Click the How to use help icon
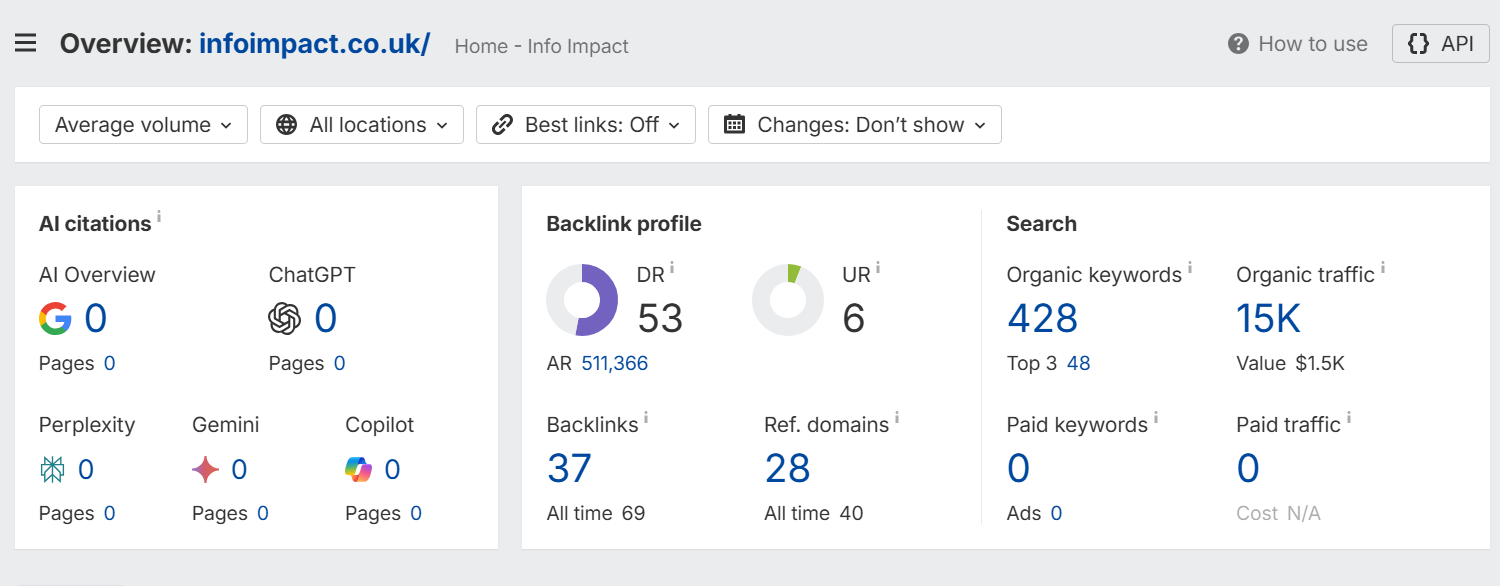1500x586 pixels. point(1238,44)
